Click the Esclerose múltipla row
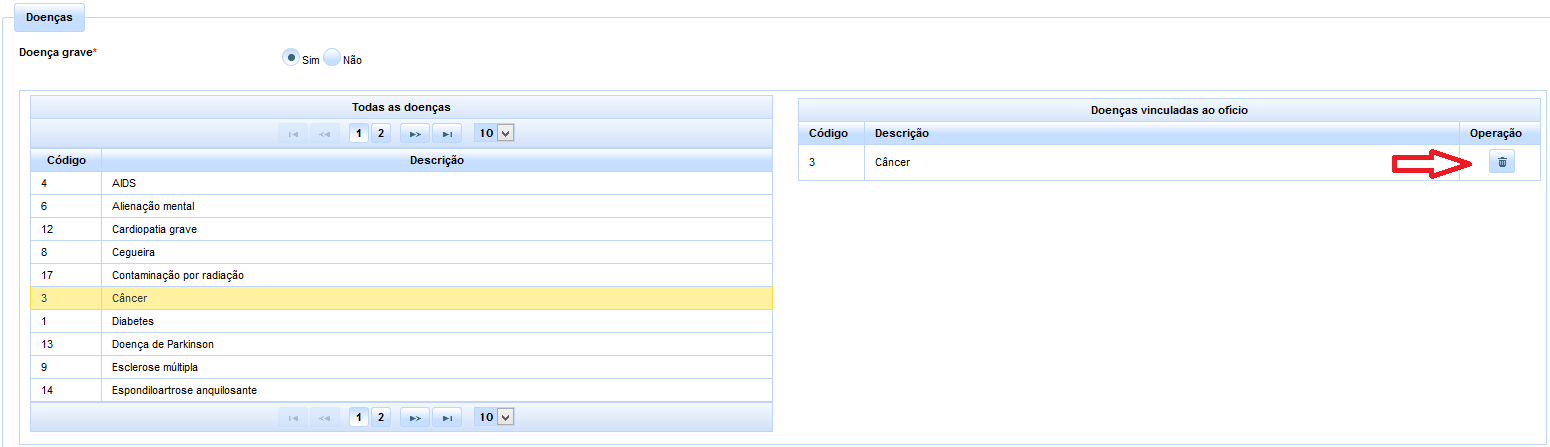 [x=400, y=367]
